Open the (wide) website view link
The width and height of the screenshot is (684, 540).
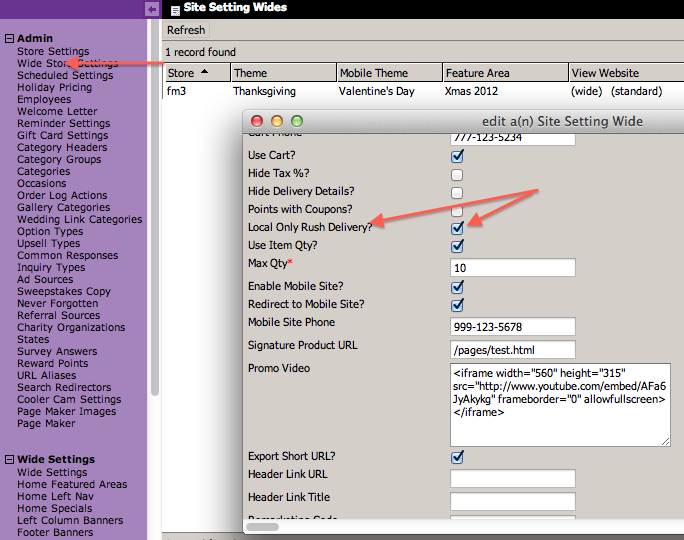[x=587, y=91]
